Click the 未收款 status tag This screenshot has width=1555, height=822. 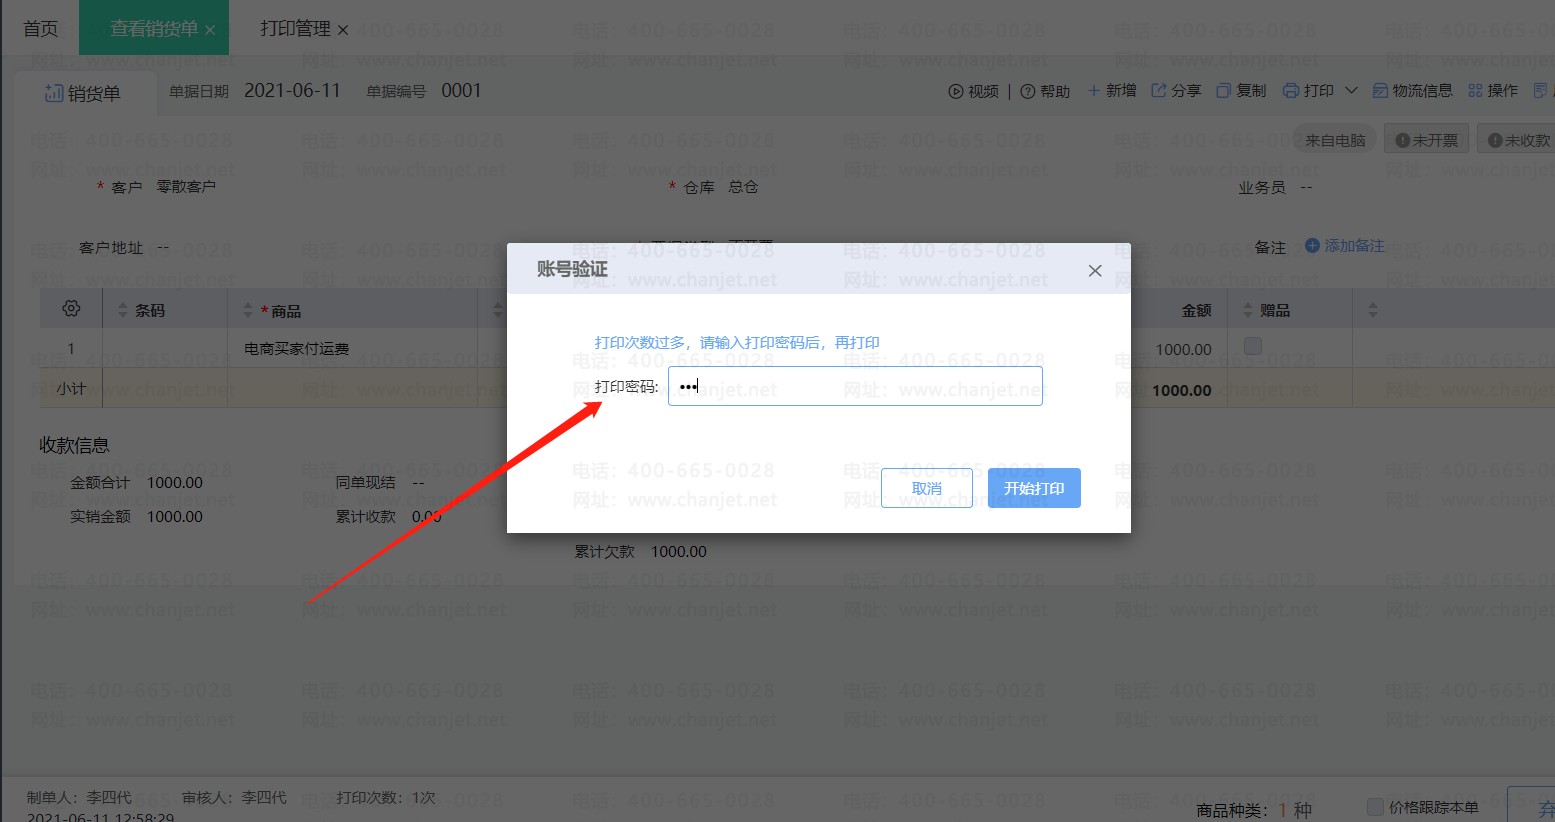(x=1518, y=140)
